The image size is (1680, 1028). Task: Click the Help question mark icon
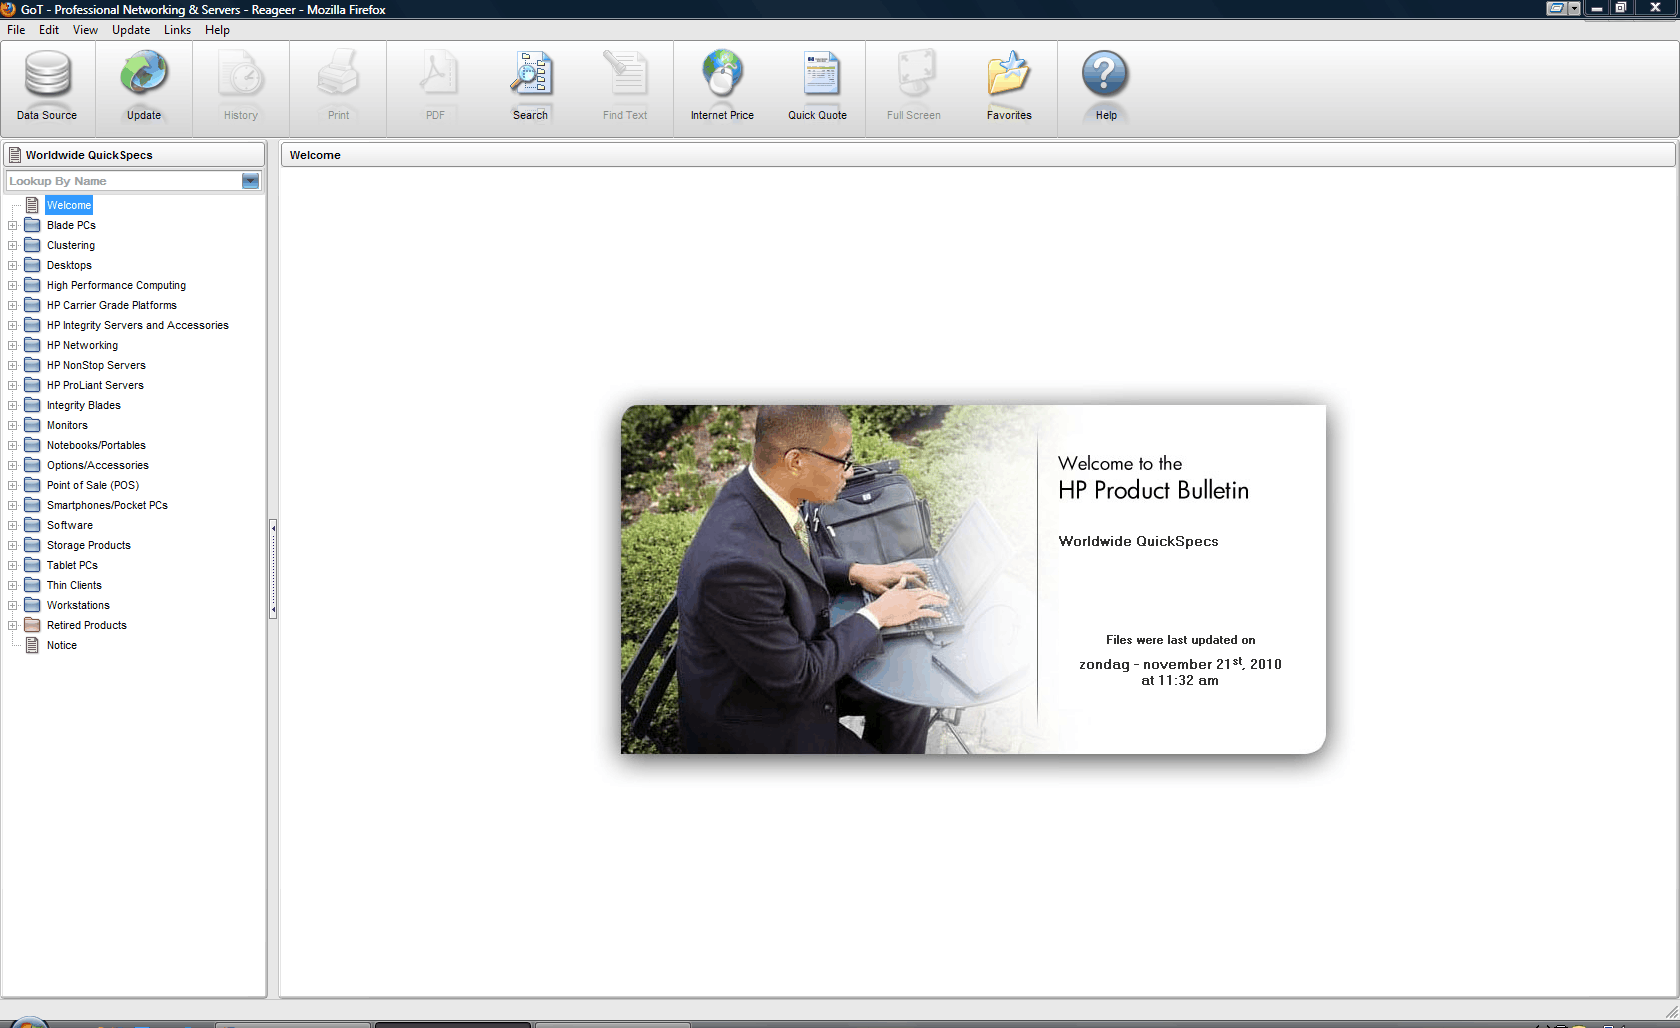(x=1105, y=75)
